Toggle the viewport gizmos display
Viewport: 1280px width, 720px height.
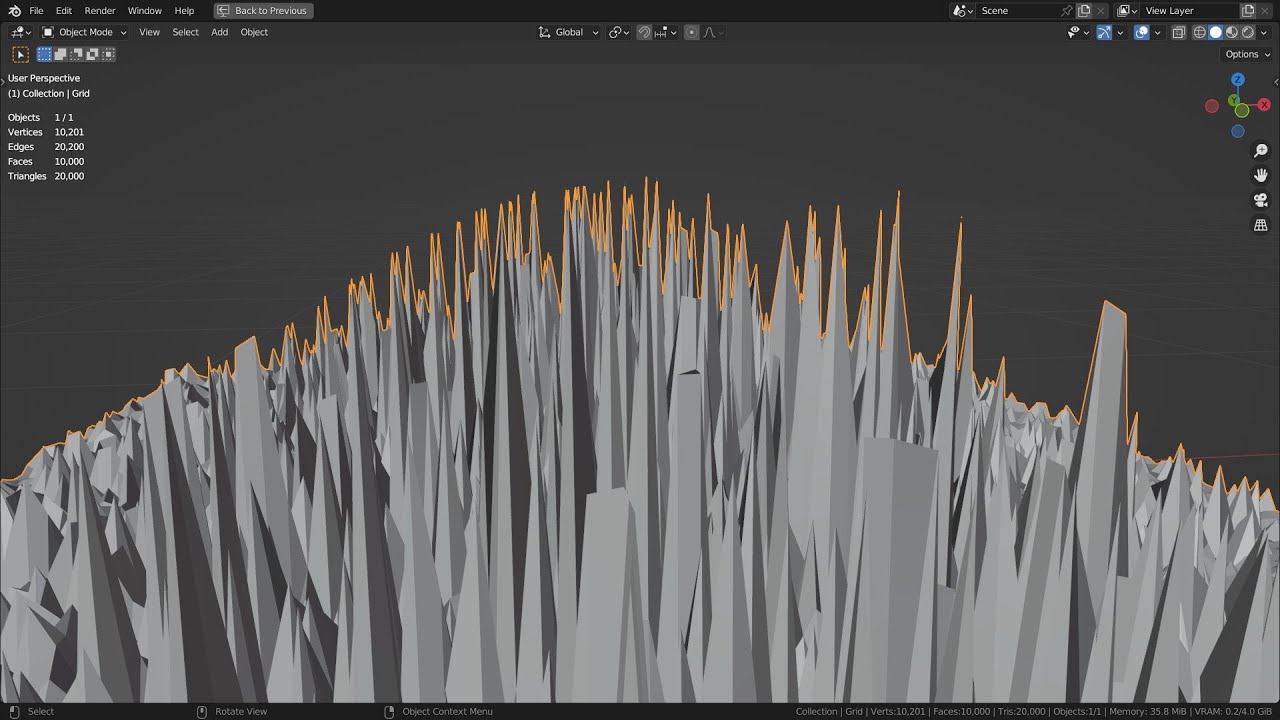pos(1104,32)
